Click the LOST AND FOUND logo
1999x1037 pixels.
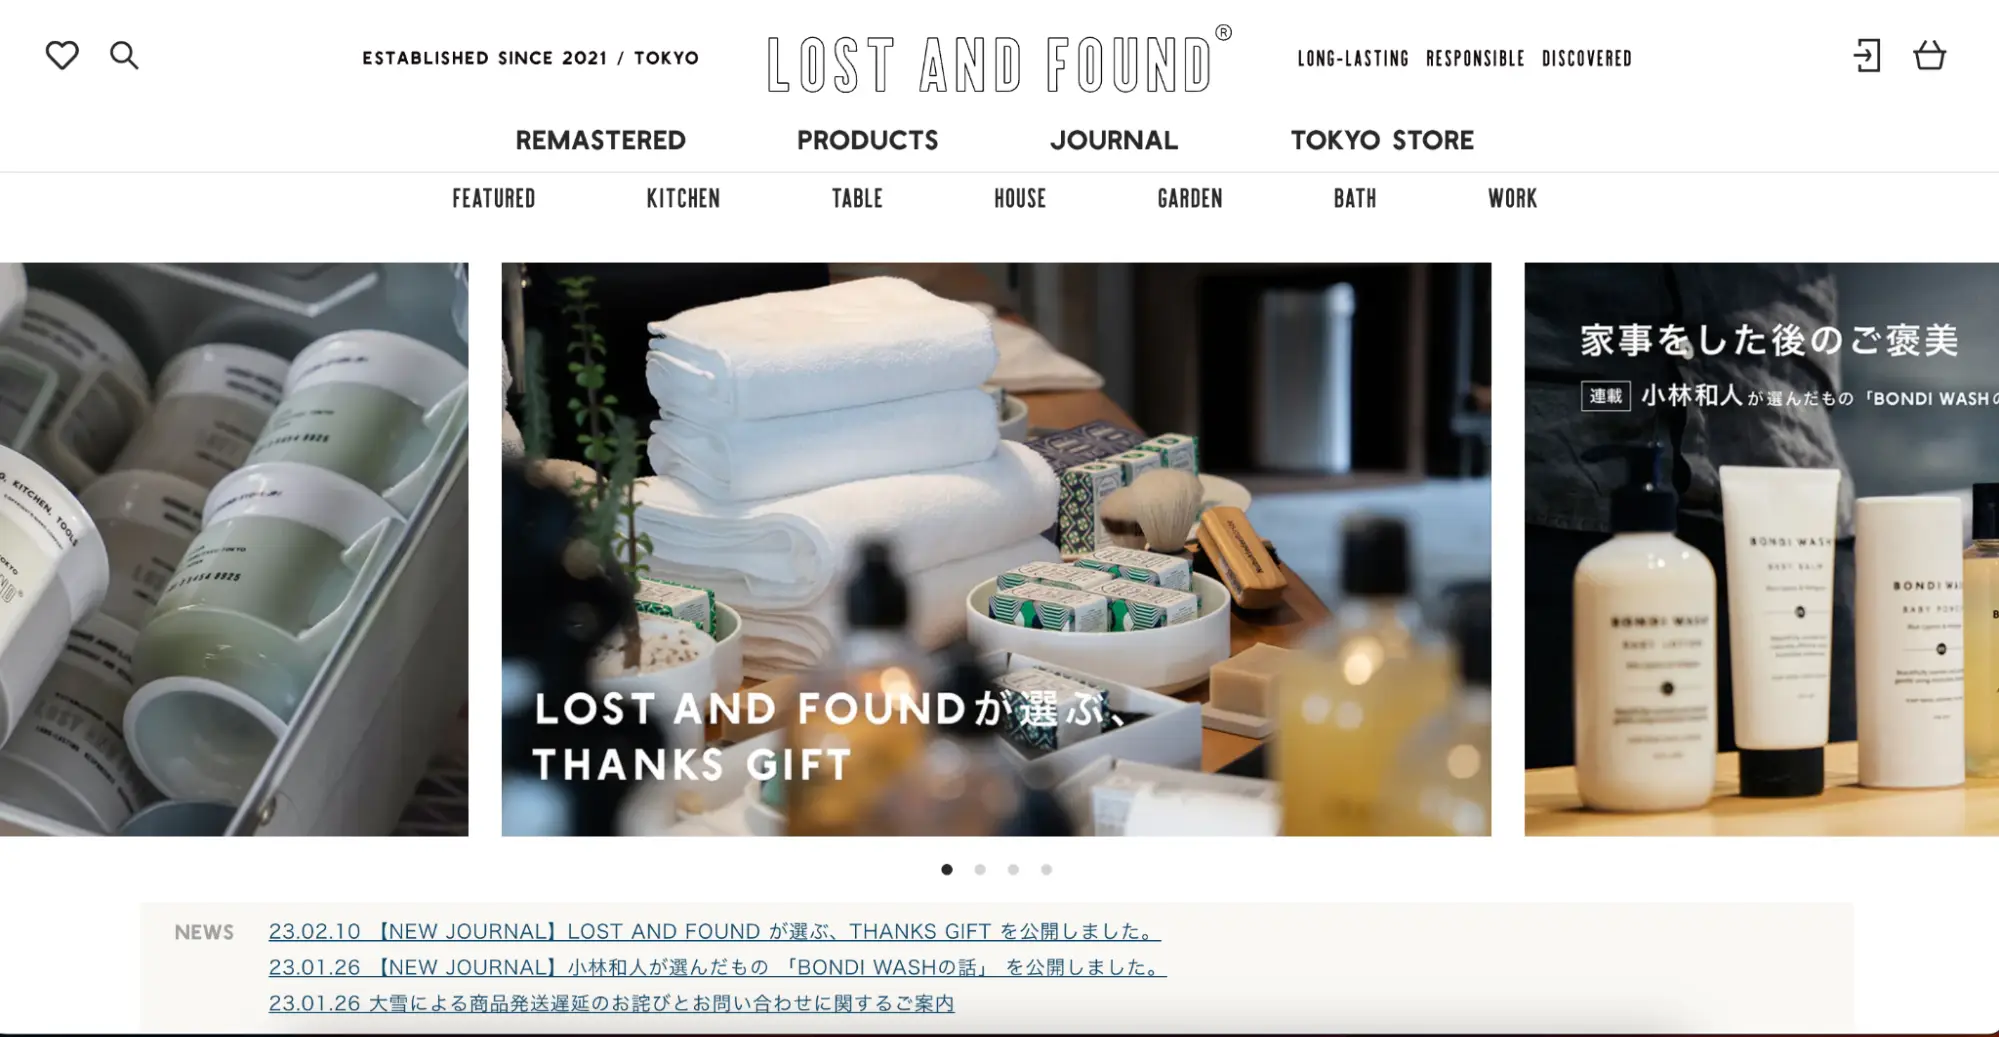999,62
